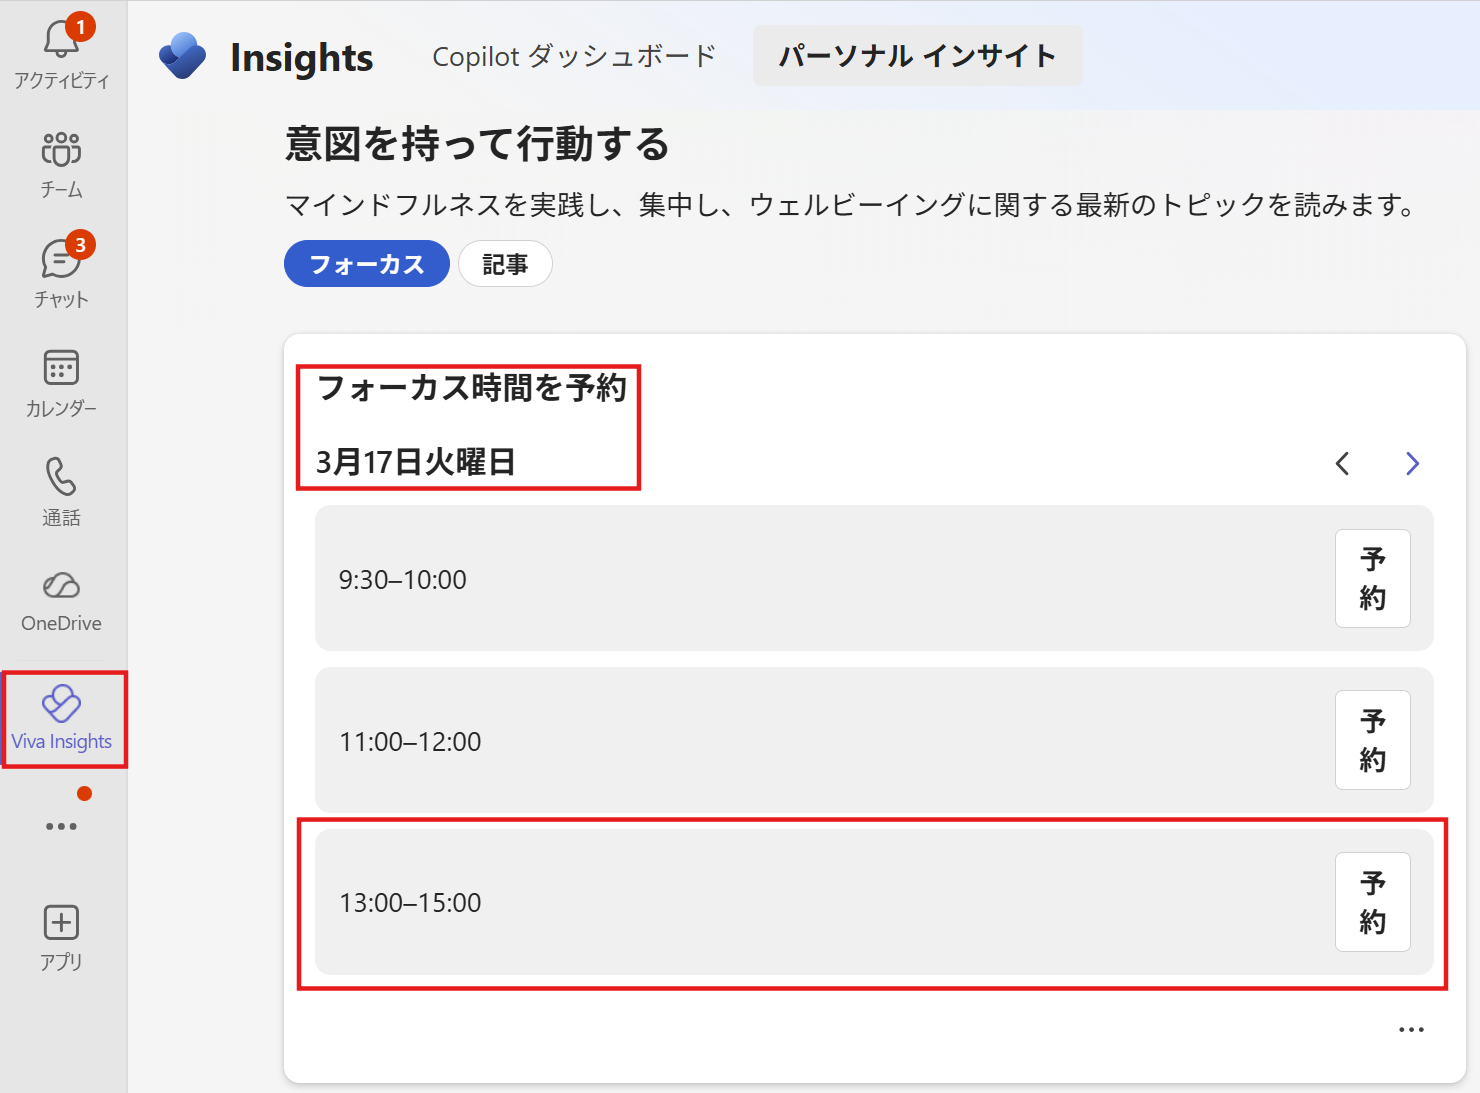
Task: Open more options via sidebar ellipsis
Action: tap(61, 825)
